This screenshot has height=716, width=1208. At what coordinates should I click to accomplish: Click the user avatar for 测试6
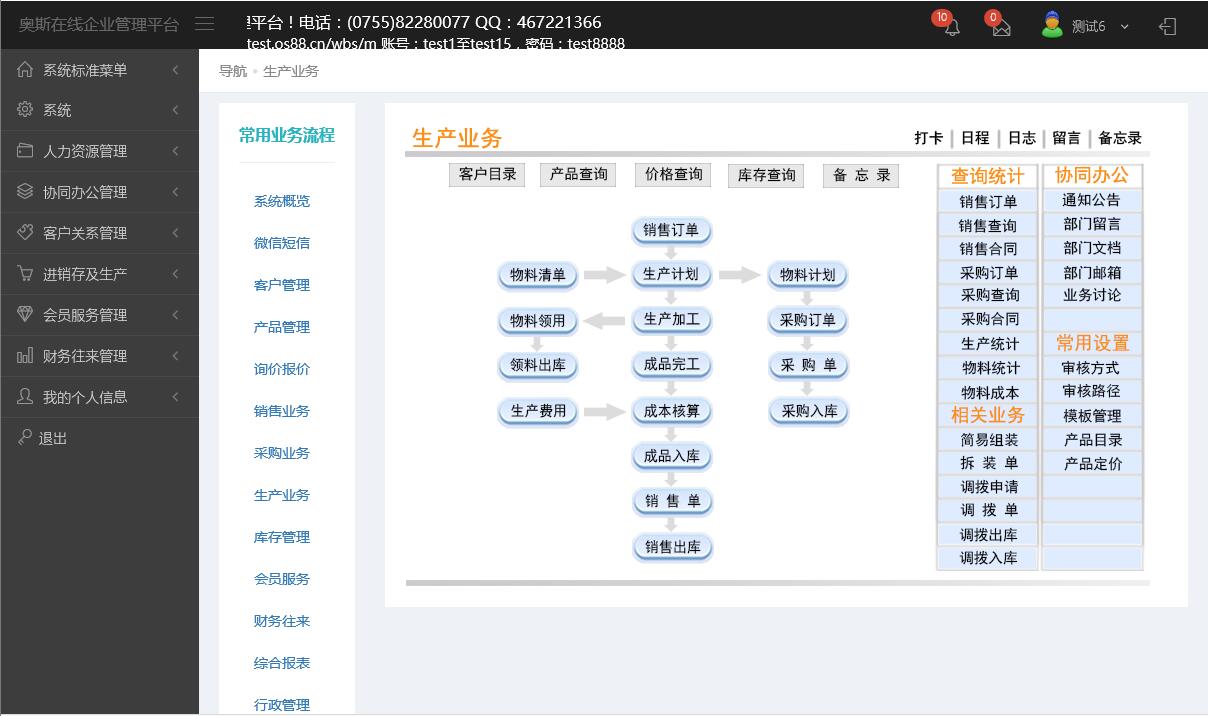1051,25
